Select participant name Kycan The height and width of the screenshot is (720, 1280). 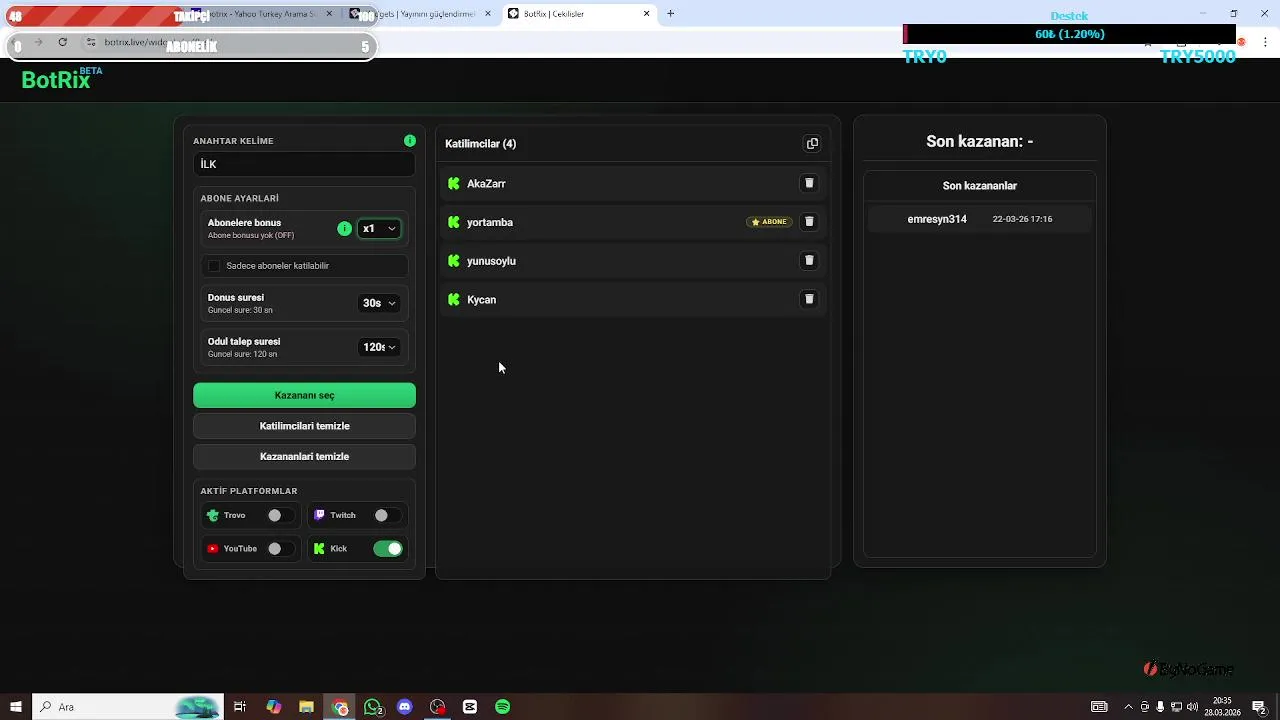coord(481,300)
